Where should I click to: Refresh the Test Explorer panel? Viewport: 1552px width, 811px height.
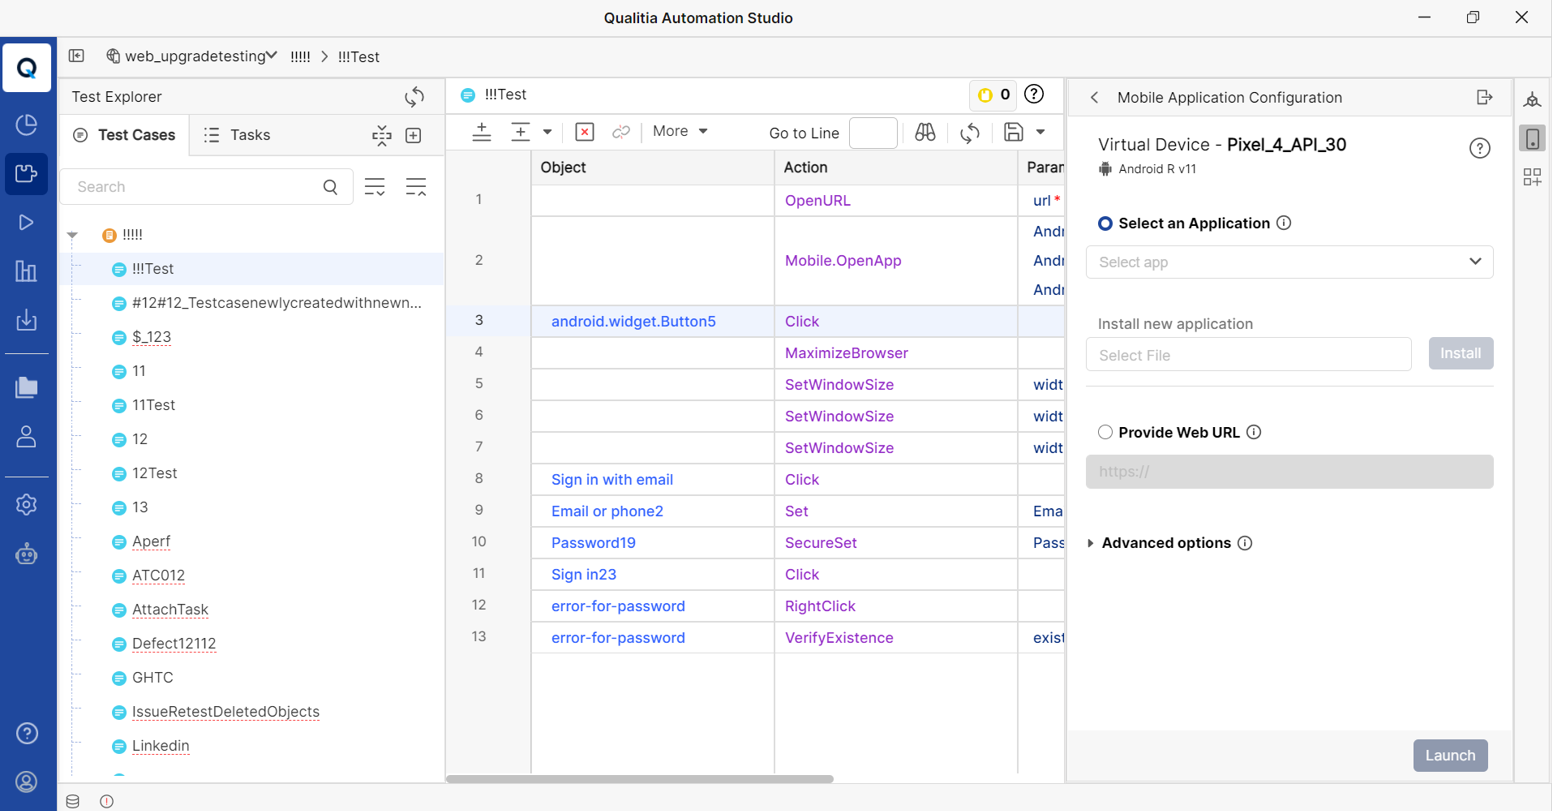414,97
